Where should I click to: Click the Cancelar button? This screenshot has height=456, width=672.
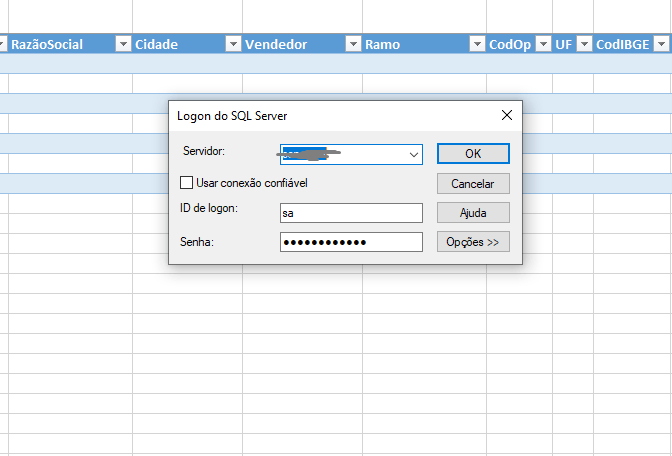point(473,183)
